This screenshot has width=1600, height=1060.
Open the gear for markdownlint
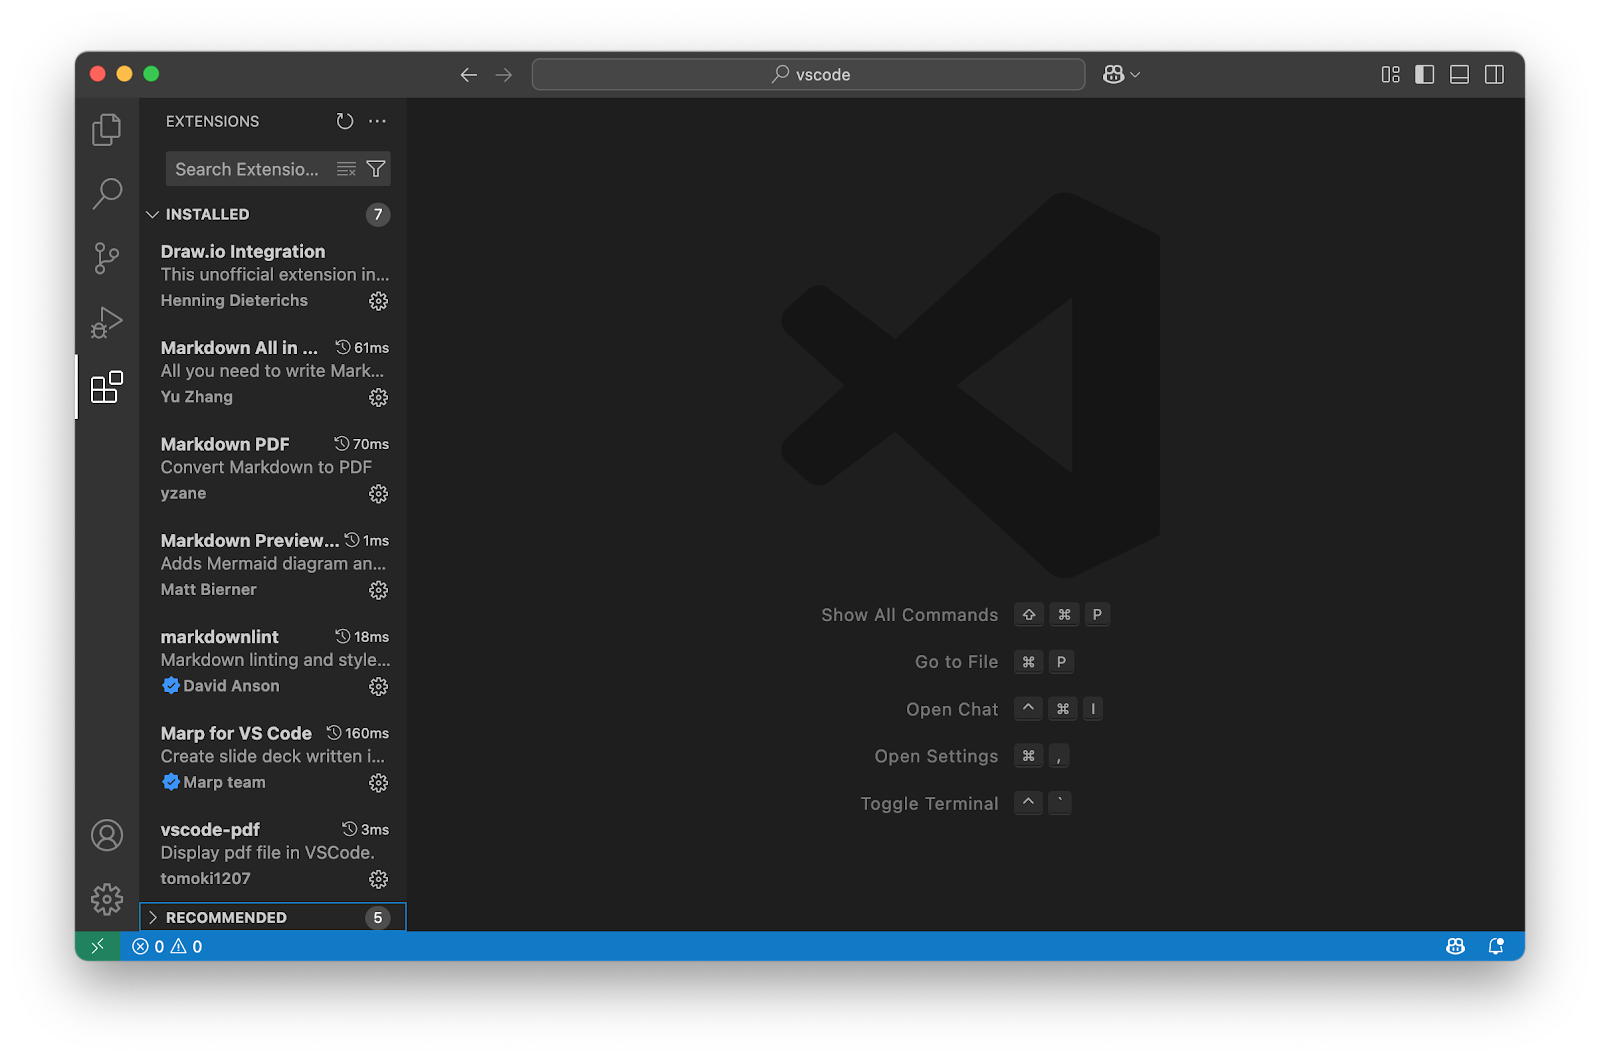click(378, 686)
